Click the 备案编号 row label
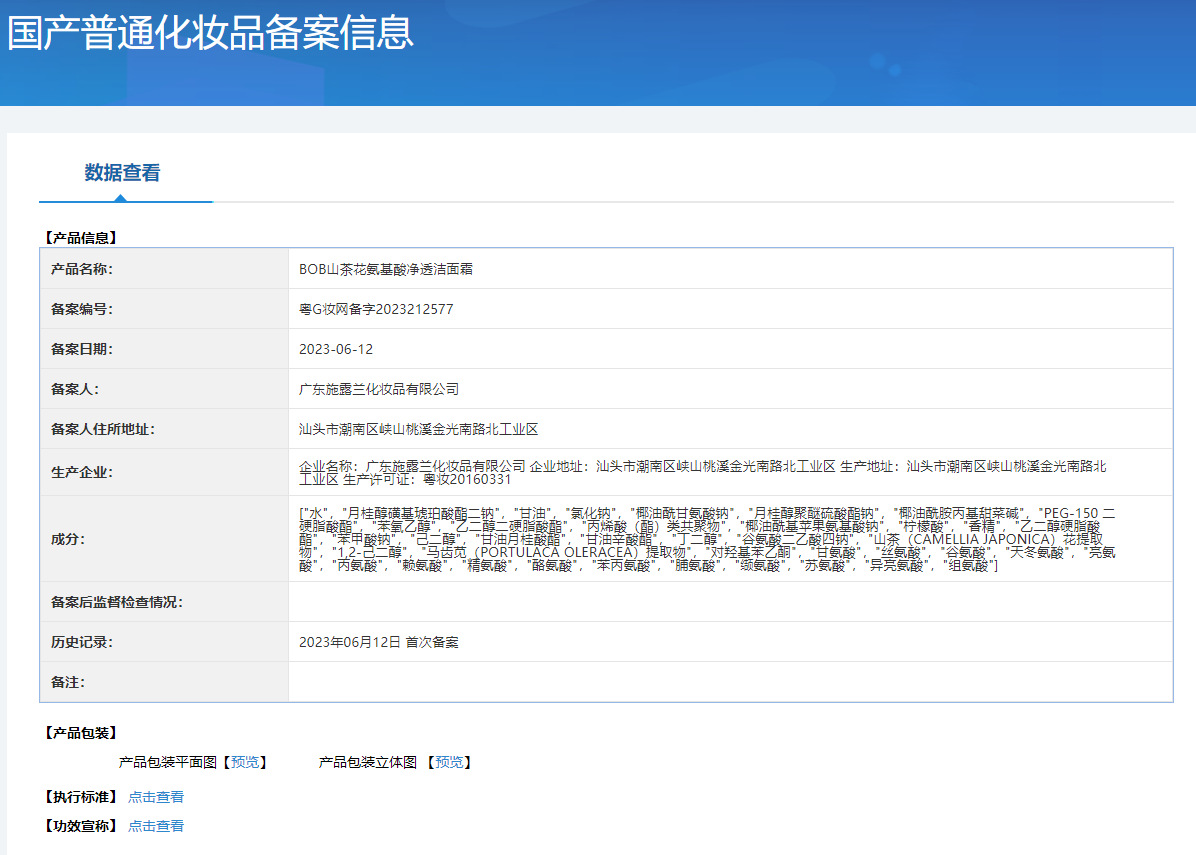This screenshot has height=855, width=1196. coord(82,309)
